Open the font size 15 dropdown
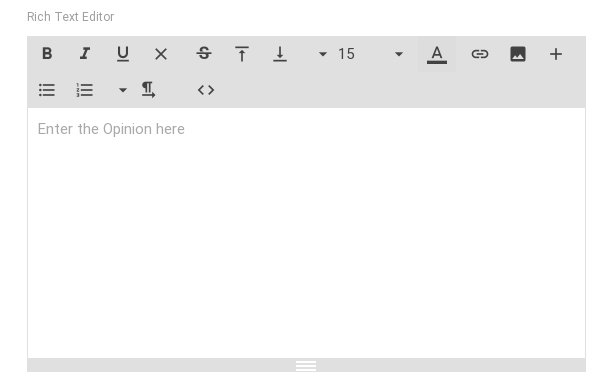 370,54
